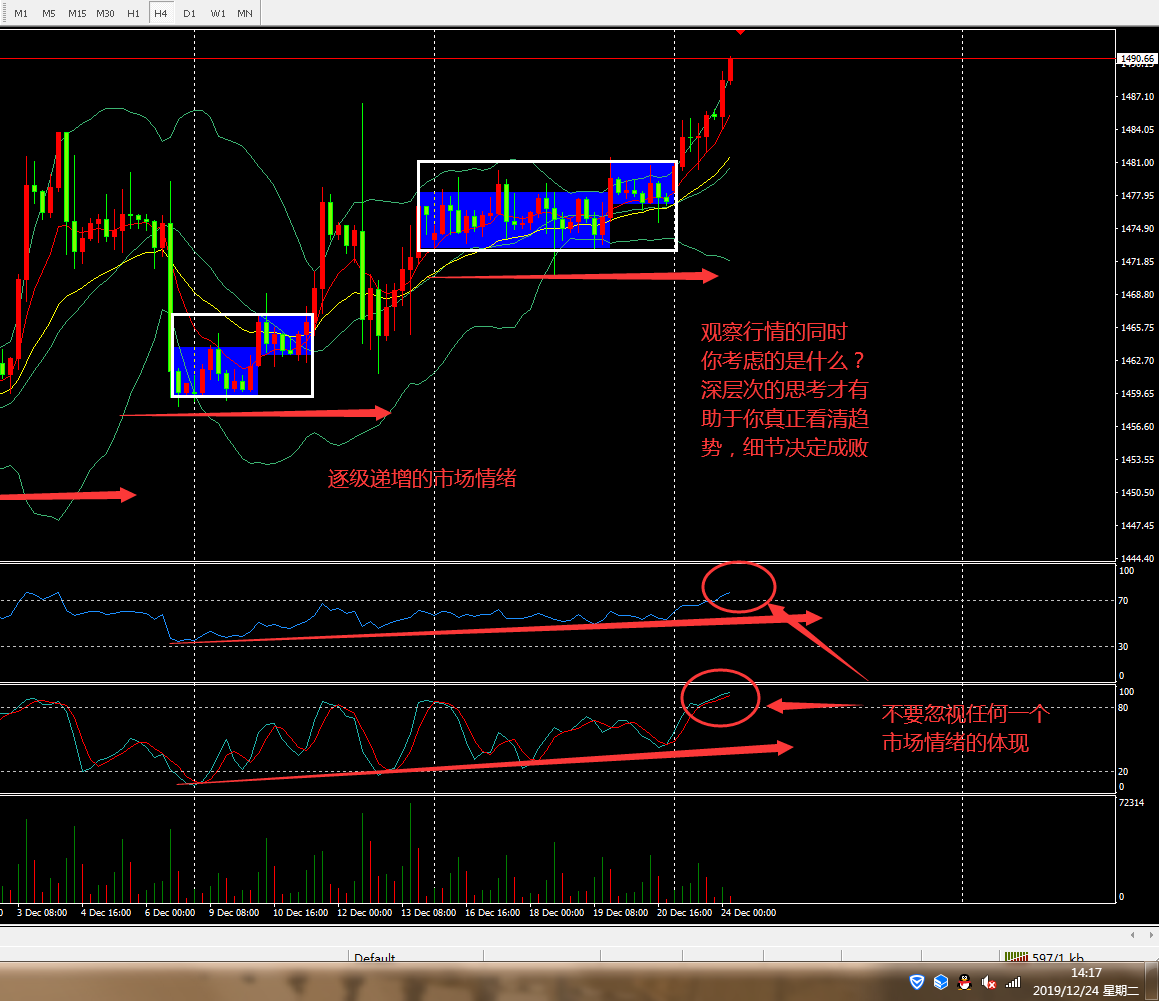Switch chart to M1 timeframe
This screenshot has width=1159, height=1001.
tap(21, 13)
